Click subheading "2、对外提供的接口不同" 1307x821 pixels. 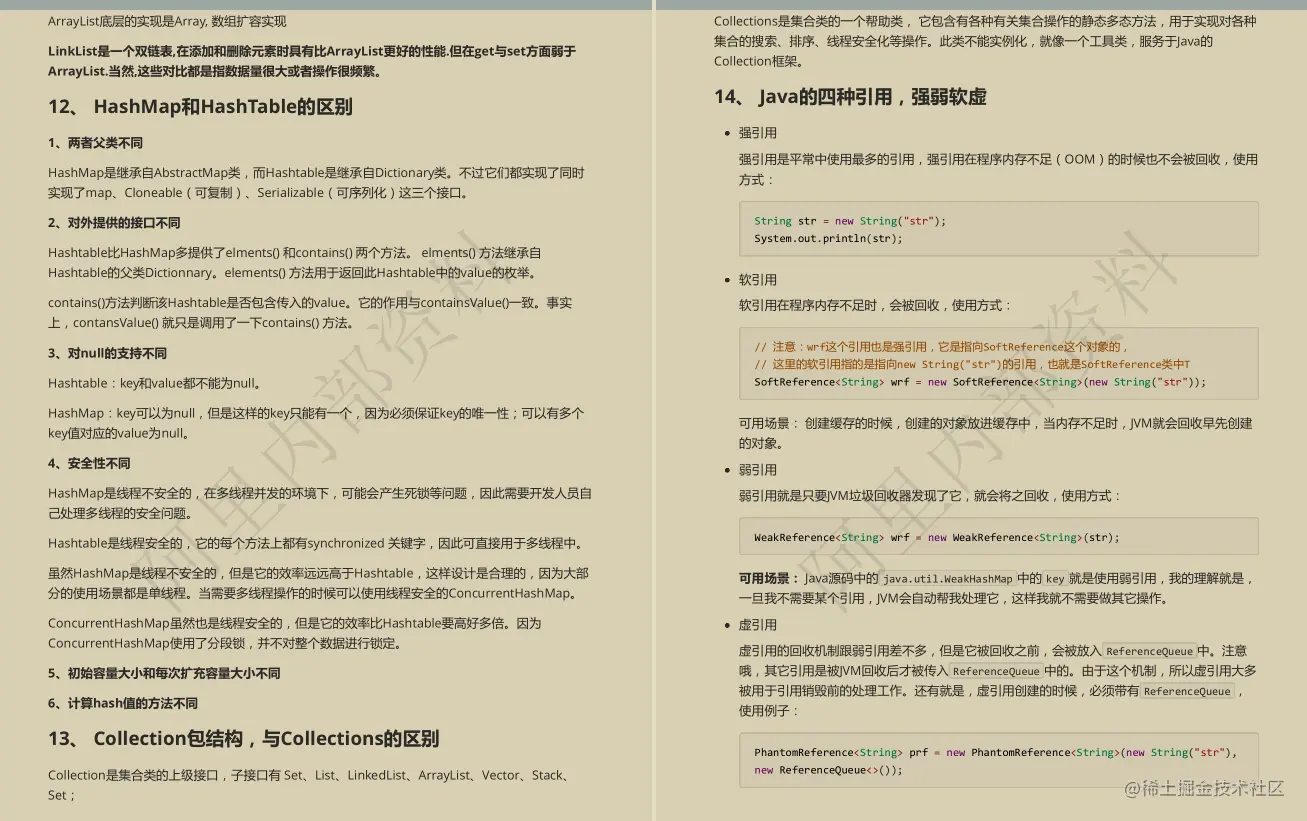(114, 223)
